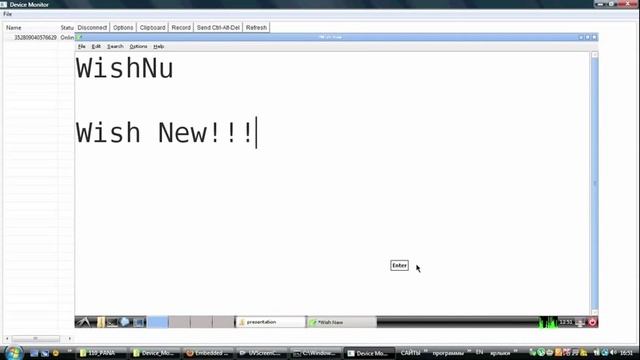Click the Windows taskbar clock
This screenshot has height=360, width=640.
click(627, 353)
